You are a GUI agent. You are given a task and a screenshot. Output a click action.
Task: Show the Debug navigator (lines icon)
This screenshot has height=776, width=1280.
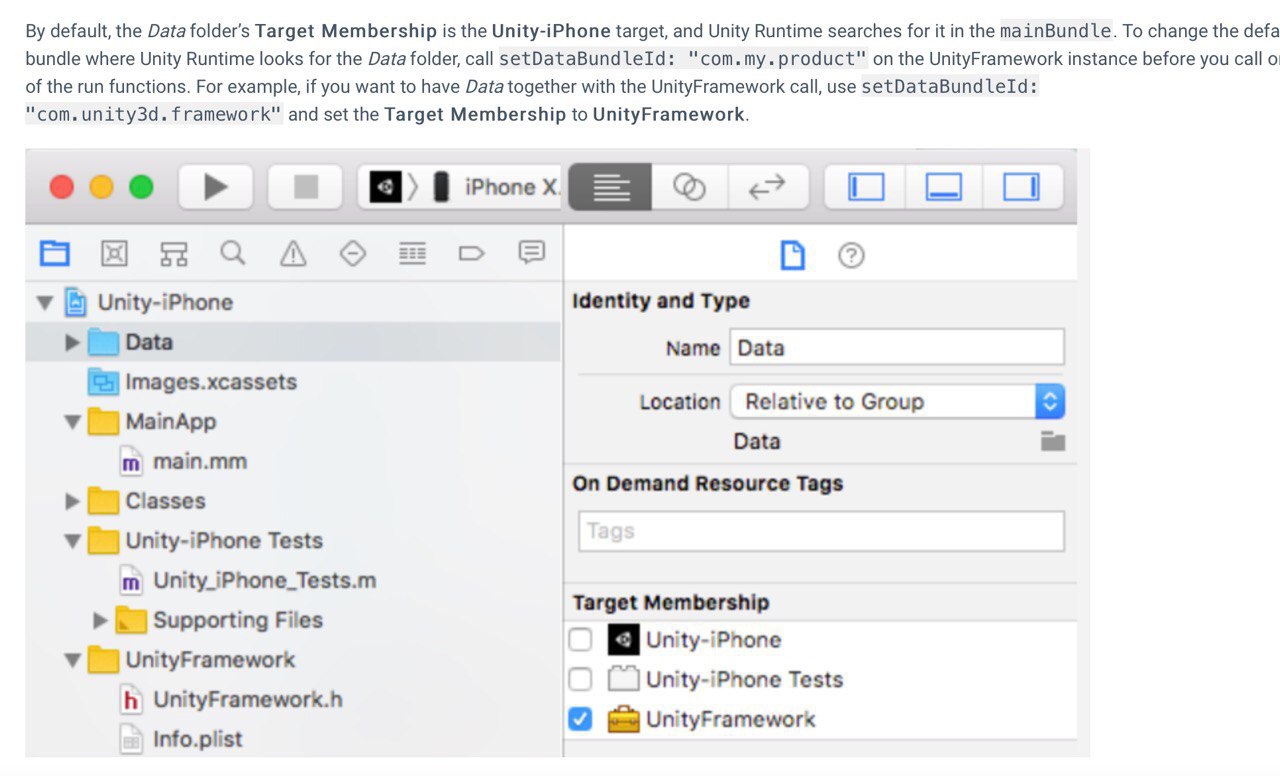click(x=412, y=253)
